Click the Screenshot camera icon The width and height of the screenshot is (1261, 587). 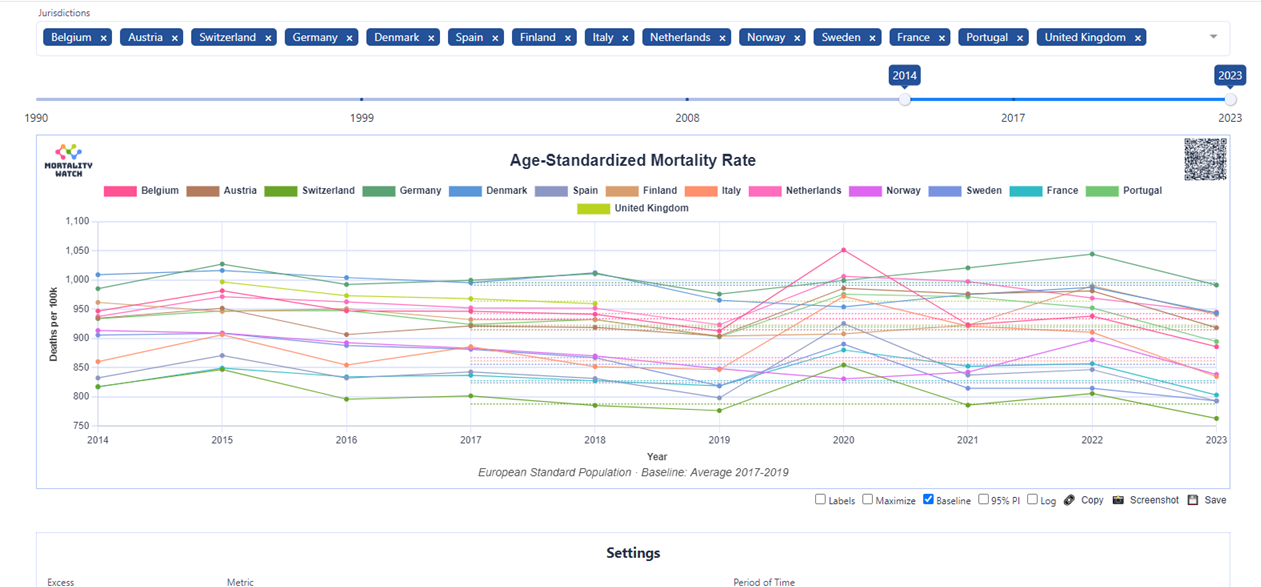click(1119, 500)
